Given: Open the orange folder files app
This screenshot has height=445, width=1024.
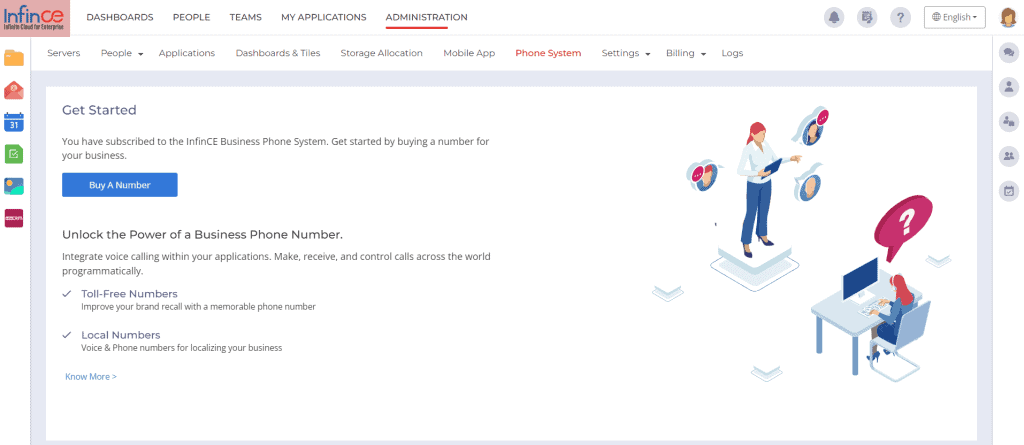Looking at the screenshot, I should coord(14,58).
